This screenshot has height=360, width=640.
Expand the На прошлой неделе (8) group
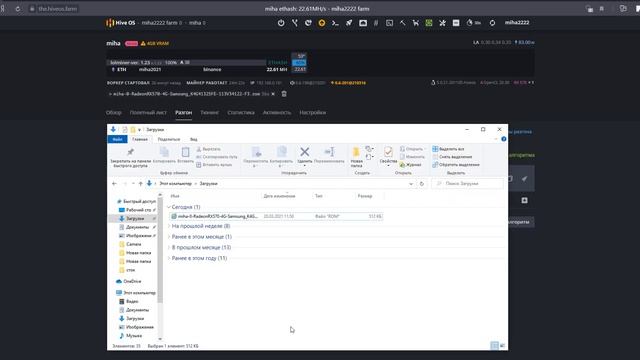point(169,226)
